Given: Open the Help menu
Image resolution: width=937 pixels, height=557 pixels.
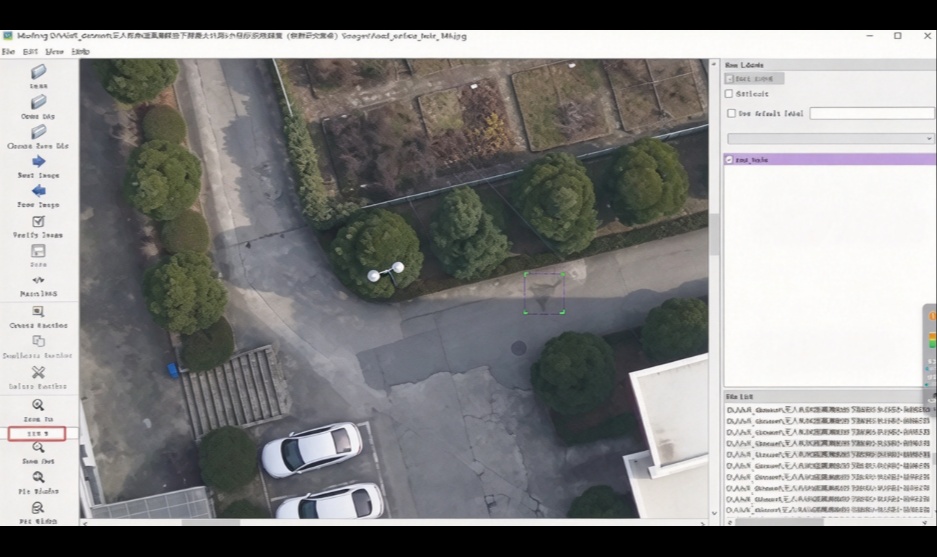Looking at the screenshot, I should [x=80, y=52].
